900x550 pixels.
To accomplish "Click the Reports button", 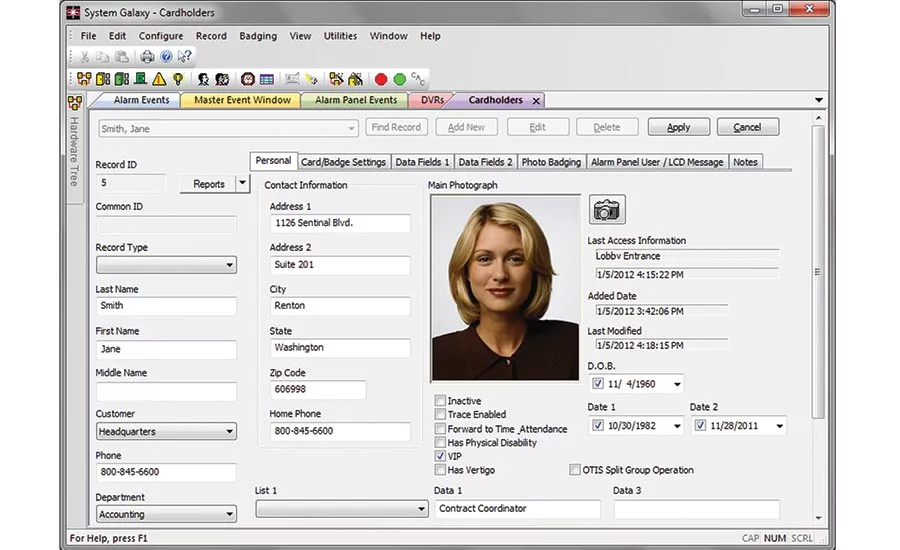I will [208, 184].
